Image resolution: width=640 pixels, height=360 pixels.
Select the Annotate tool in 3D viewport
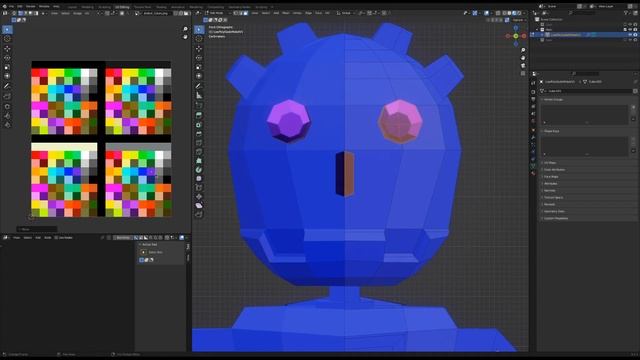(199, 86)
